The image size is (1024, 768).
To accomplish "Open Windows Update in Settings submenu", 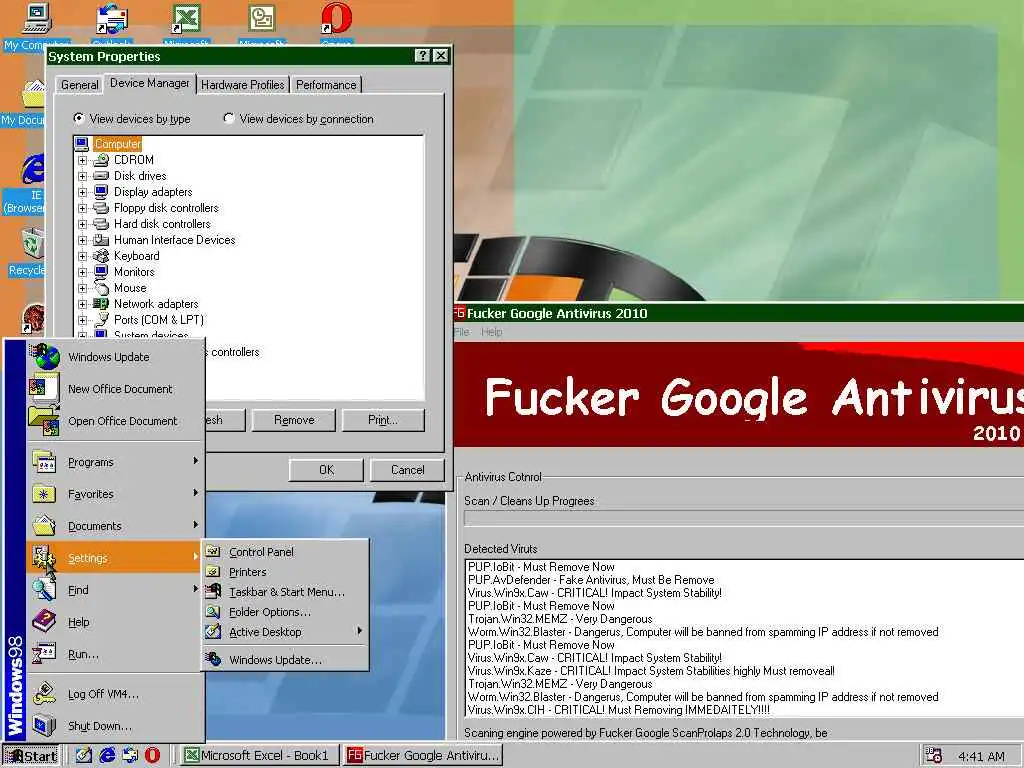I will (285, 660).
